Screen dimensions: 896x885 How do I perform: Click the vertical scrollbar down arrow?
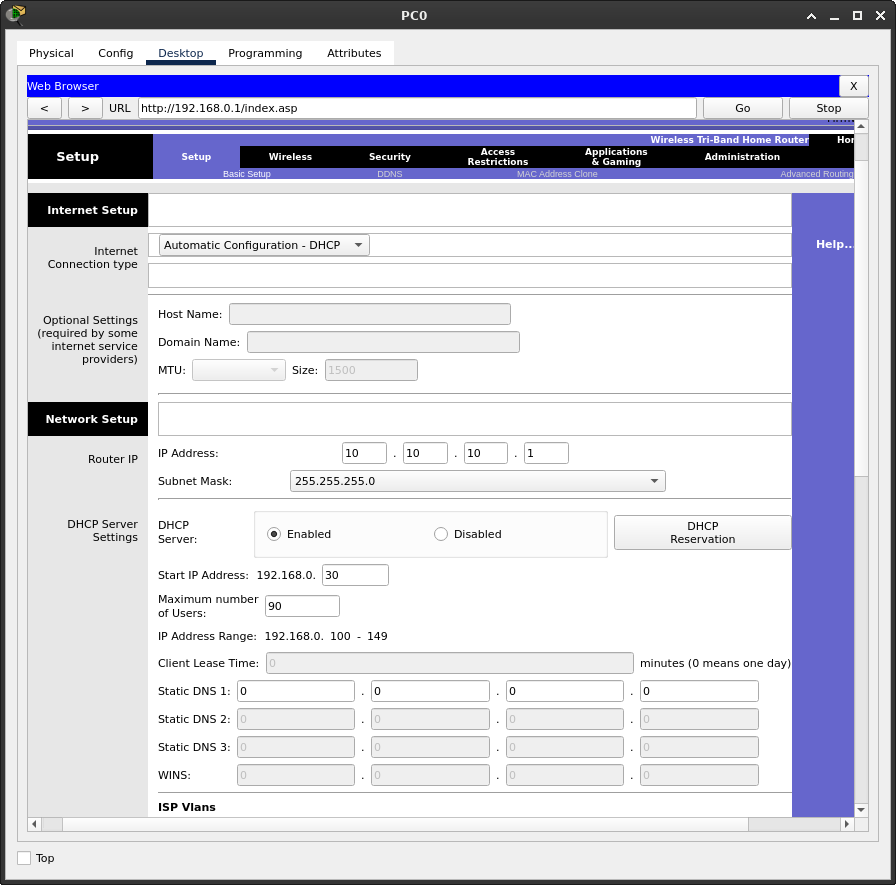pos(861,809)
